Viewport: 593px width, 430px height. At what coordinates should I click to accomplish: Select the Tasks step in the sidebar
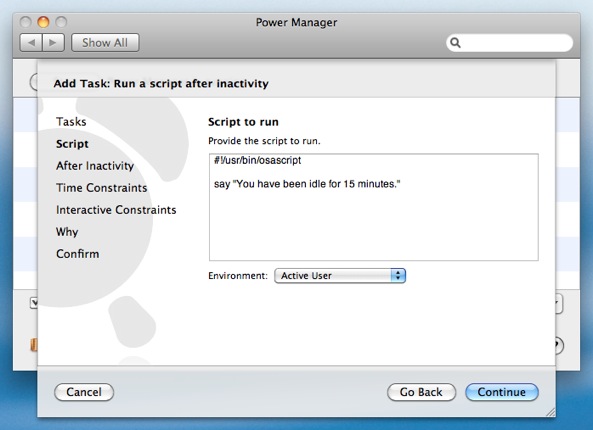(71, 122)
